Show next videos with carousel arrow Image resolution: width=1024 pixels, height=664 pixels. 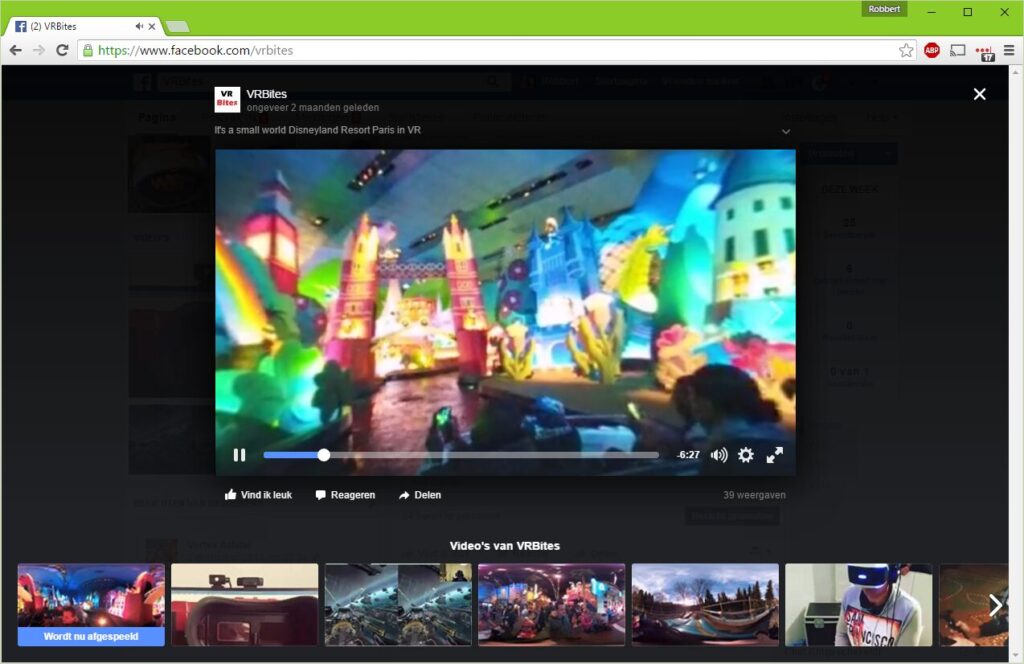pyautogui.click(x=995, y=605)
